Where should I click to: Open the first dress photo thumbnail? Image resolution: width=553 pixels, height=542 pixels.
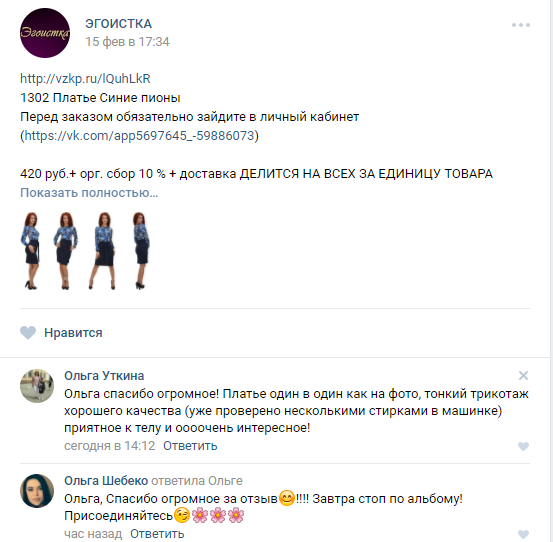point(31,251)
